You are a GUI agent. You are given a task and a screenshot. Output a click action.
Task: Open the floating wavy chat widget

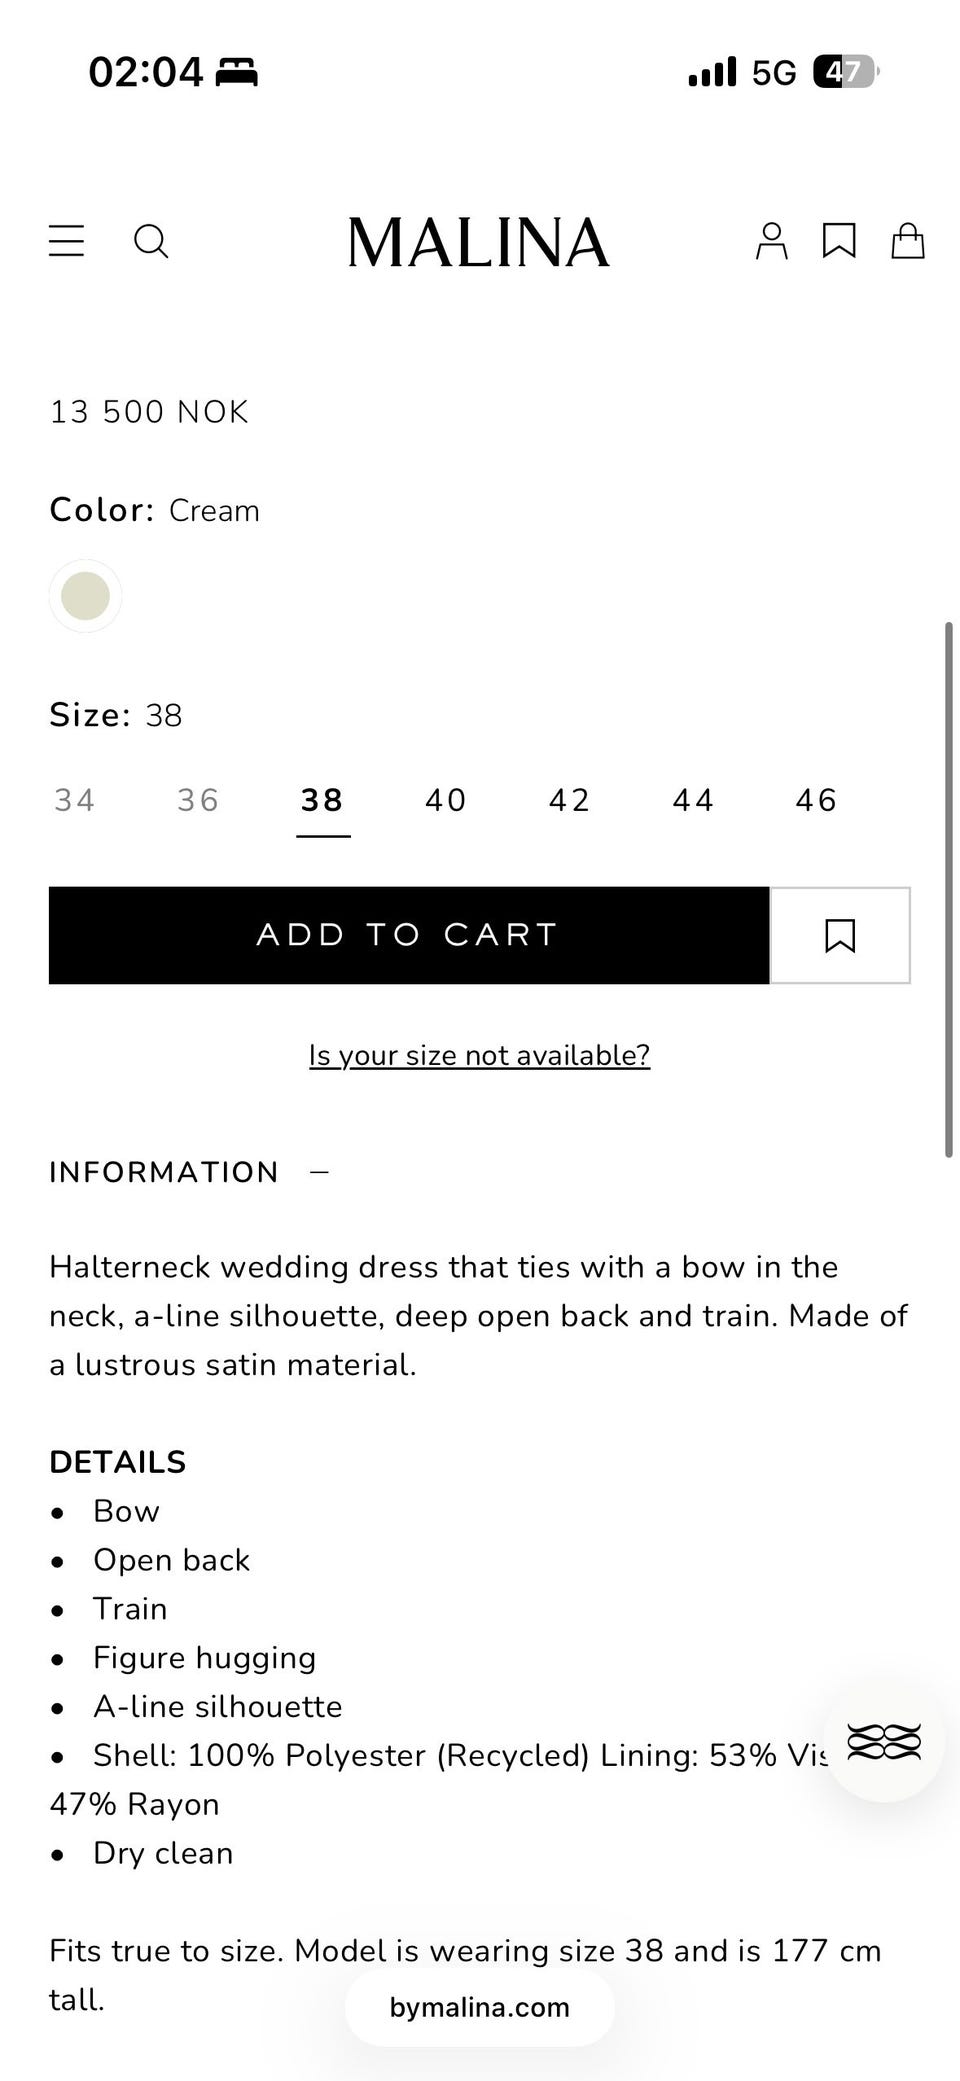884,1742
